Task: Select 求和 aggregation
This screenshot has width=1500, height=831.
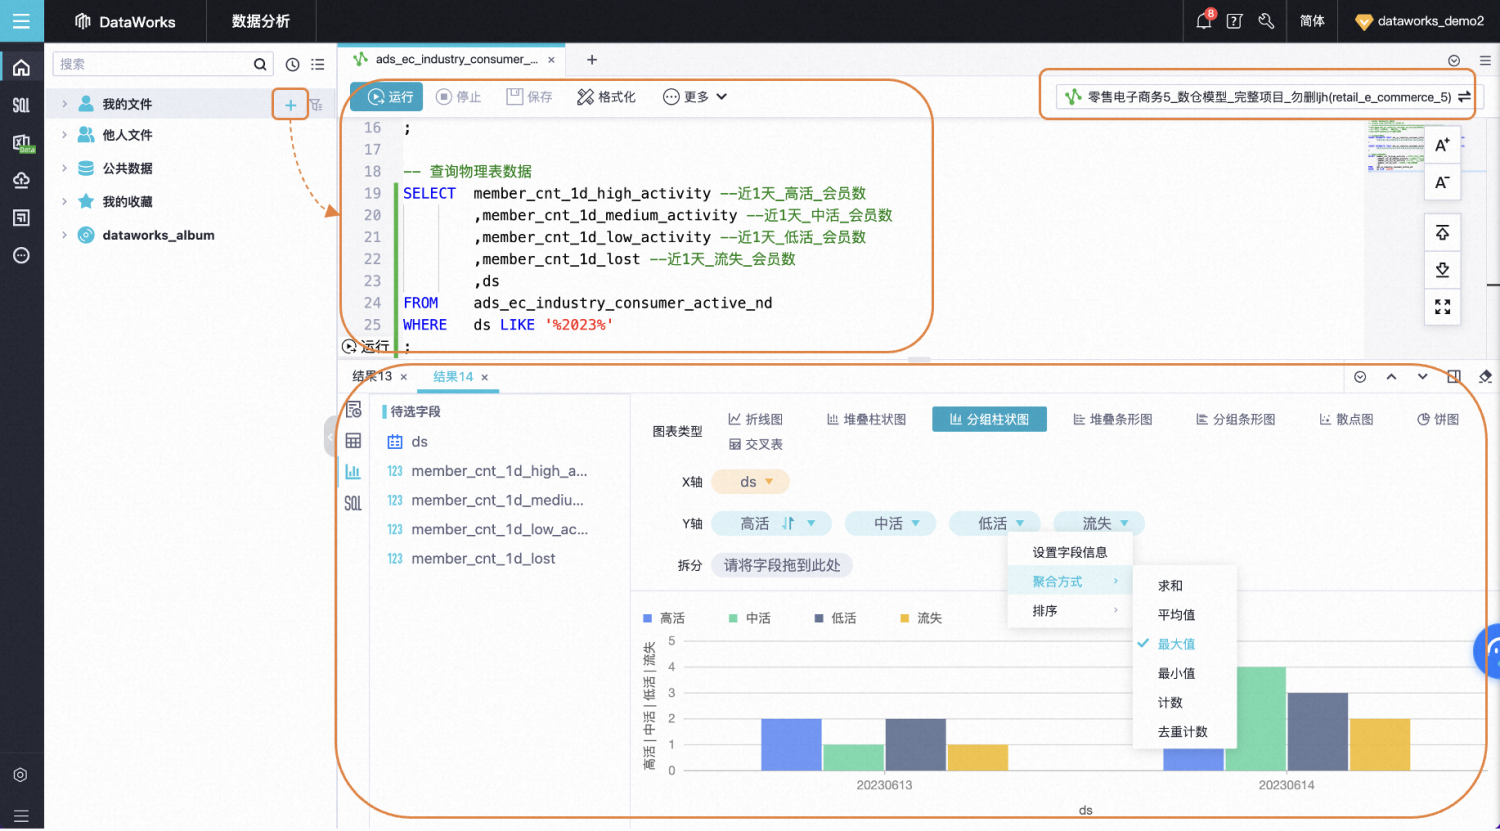Action: [x=1185, y=586]
